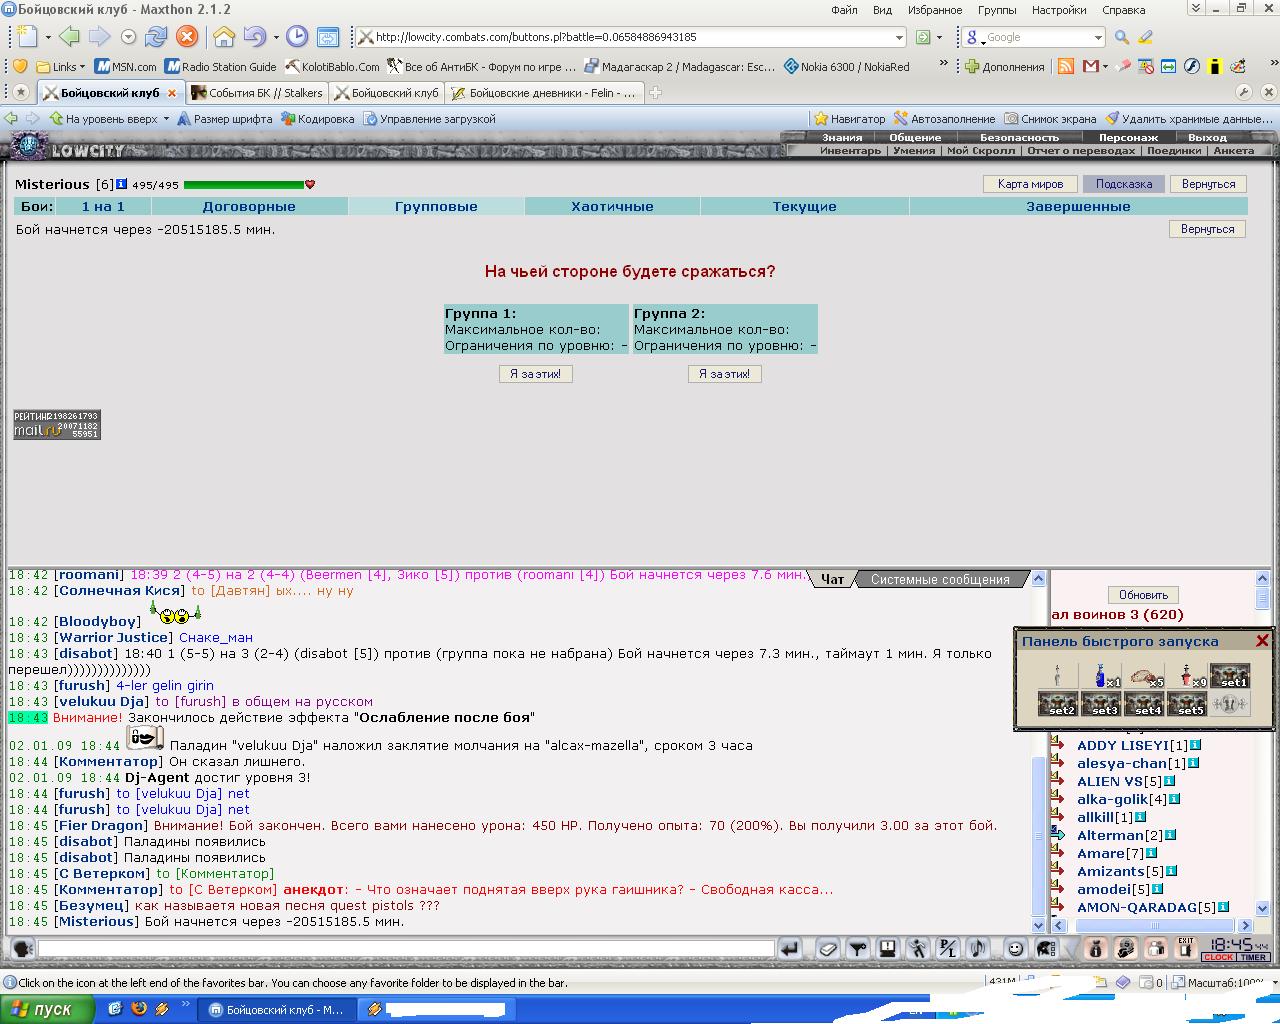Image resolution: width=1280 pixels, height=1024 pixels.
Task: Open the Анкета link in game menu
Action: (1233, 151)
